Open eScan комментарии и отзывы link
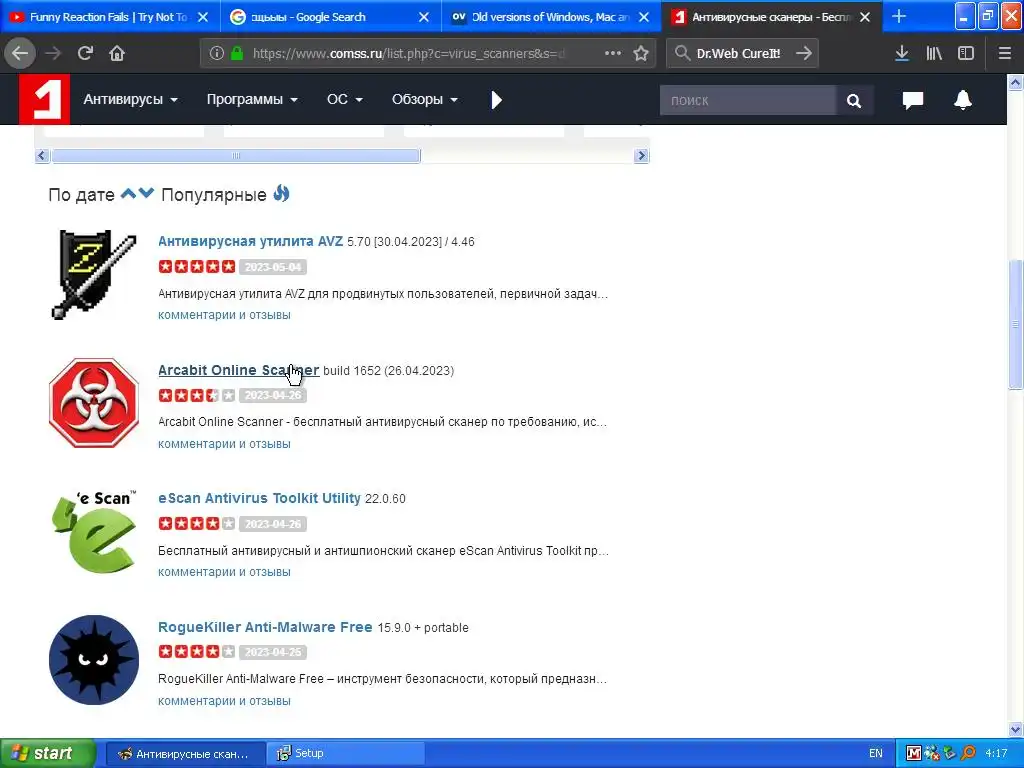This screenshot has width=1024, height=768. point(224,572)
